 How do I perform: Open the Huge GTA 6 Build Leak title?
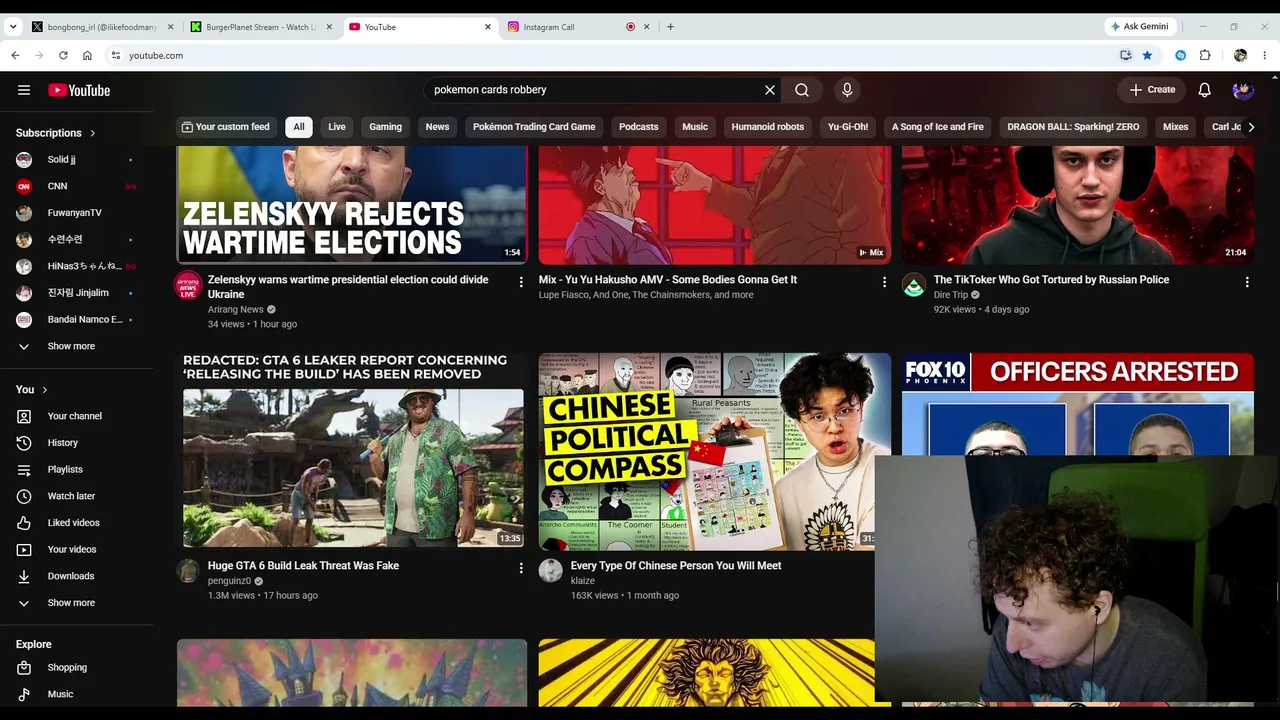303,566
